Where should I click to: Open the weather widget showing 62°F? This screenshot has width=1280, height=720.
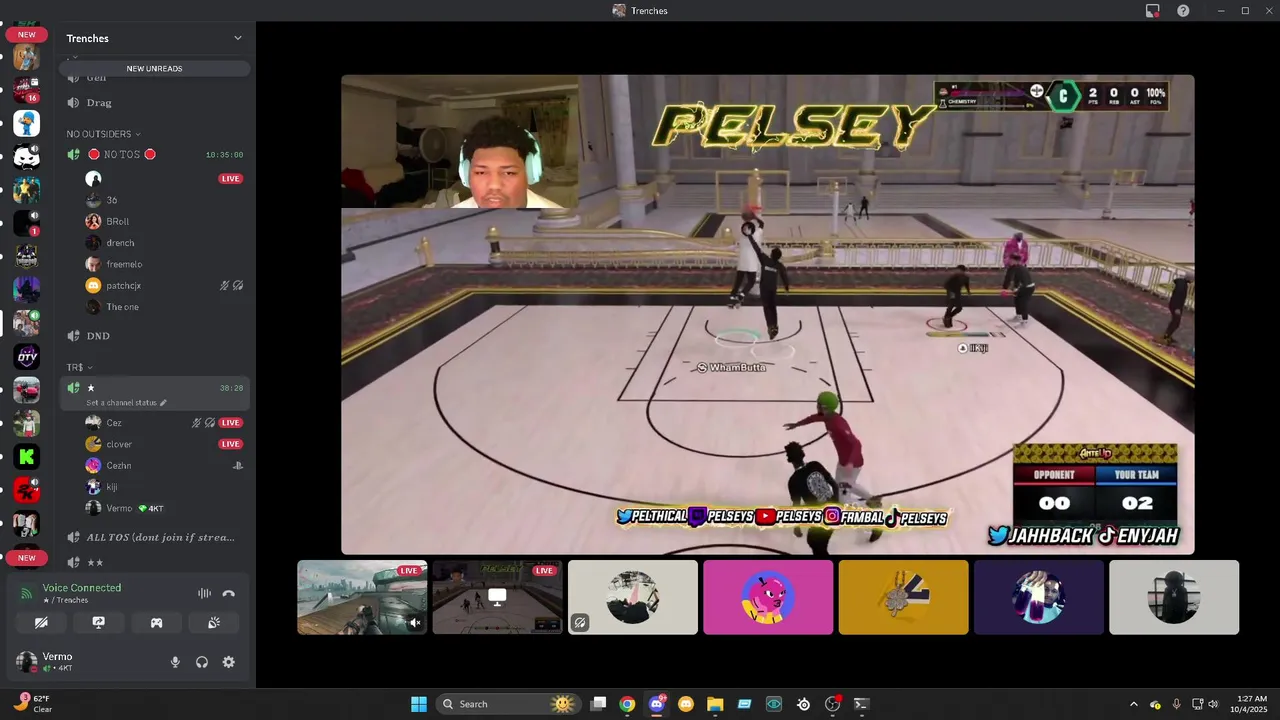tap(32, 704)
